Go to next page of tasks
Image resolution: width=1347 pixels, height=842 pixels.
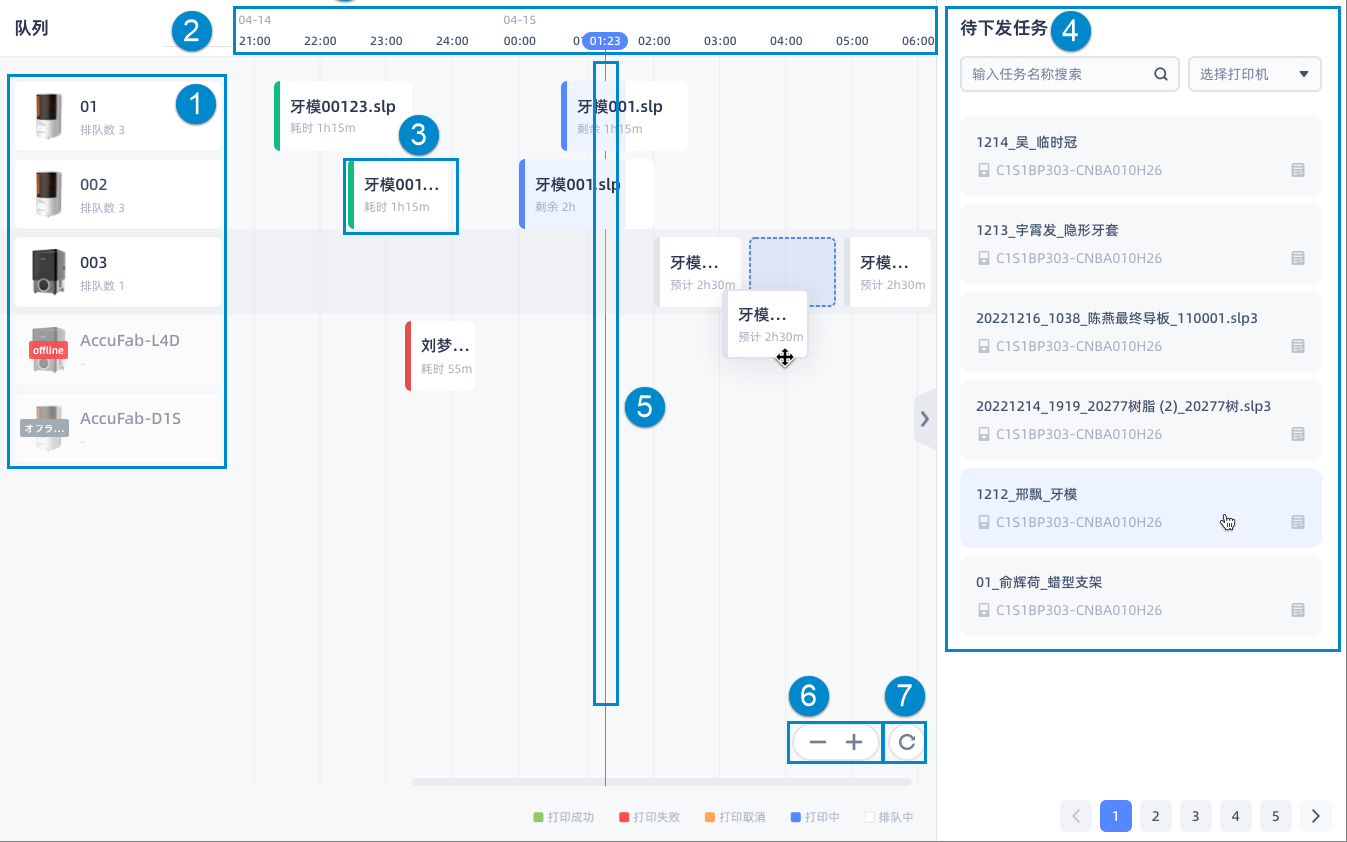pos(1315,816)
